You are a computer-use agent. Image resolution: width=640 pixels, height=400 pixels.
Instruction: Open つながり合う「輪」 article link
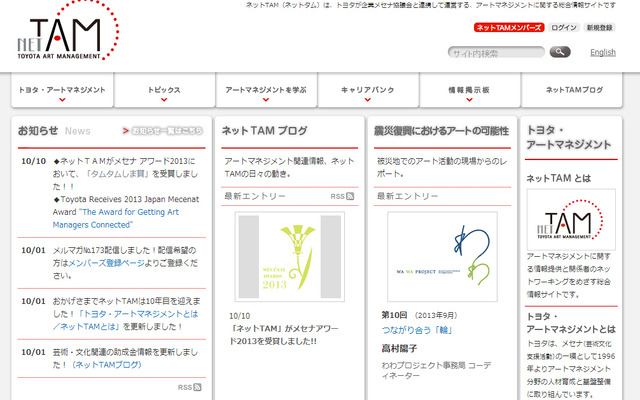417,330
